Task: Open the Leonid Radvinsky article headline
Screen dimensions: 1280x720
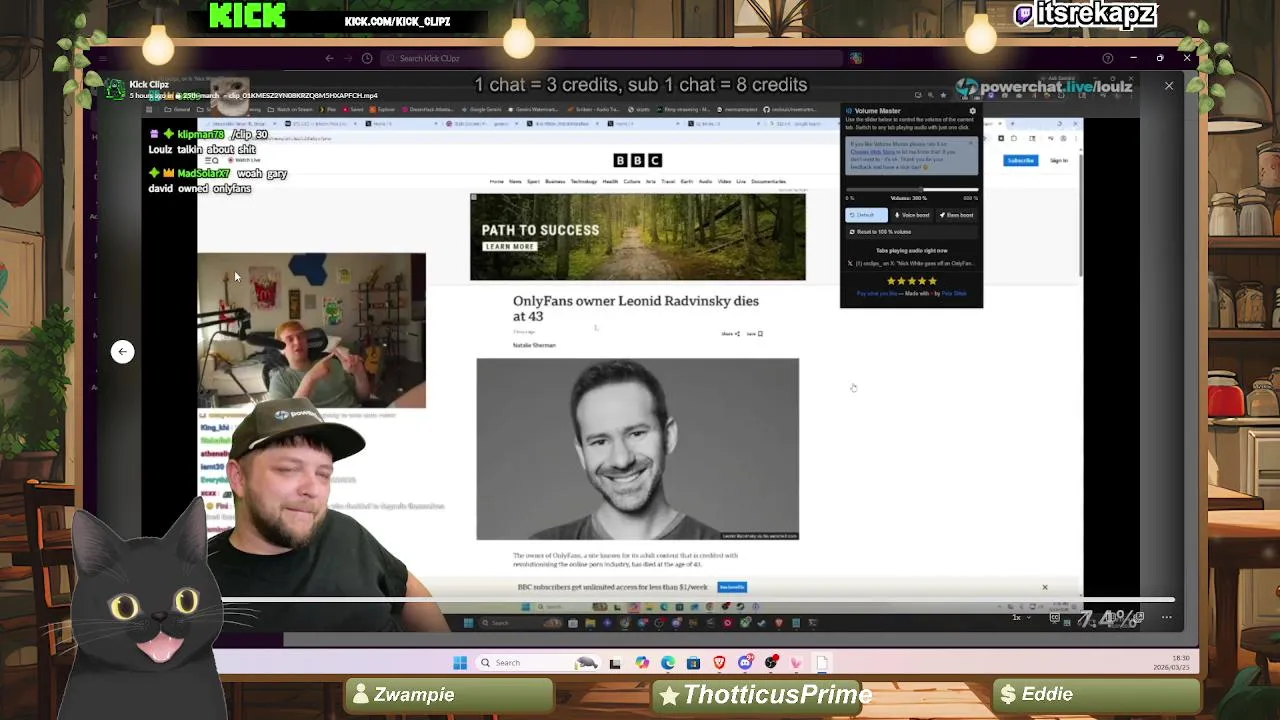Action: [636, 308]
